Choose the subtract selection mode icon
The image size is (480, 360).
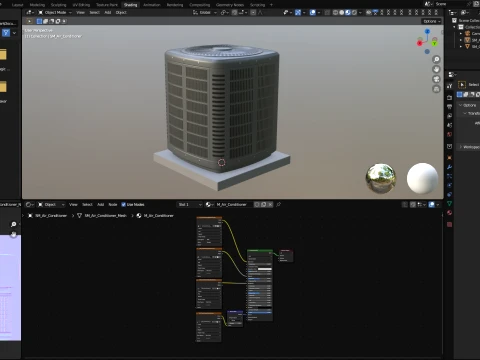[52, 21]
